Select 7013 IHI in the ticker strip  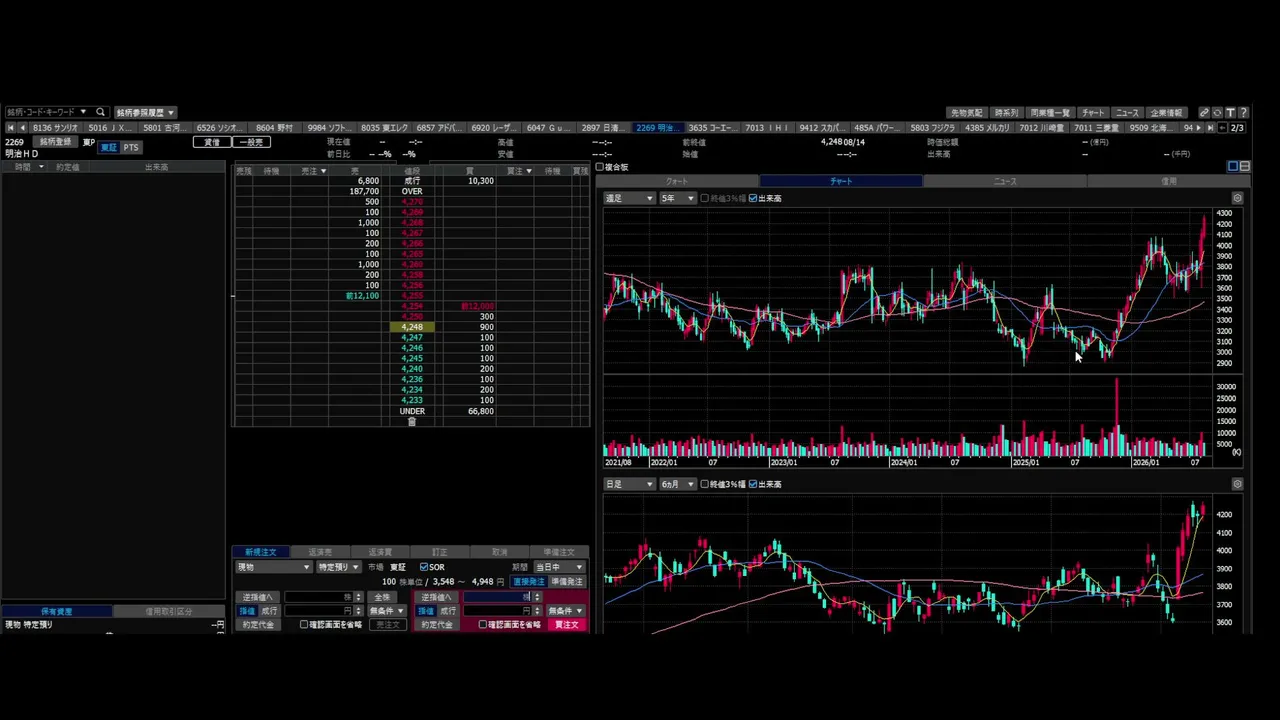[767, 128]
